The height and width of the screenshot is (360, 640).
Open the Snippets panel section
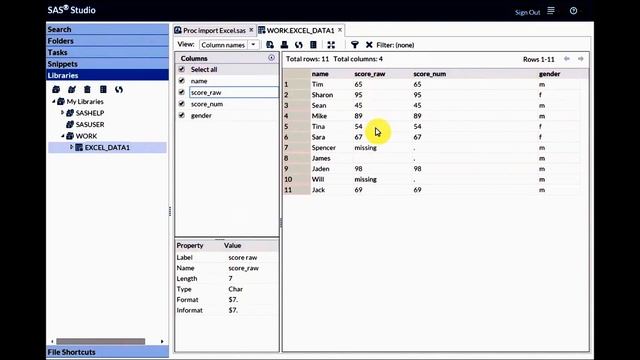pos(107,64)
